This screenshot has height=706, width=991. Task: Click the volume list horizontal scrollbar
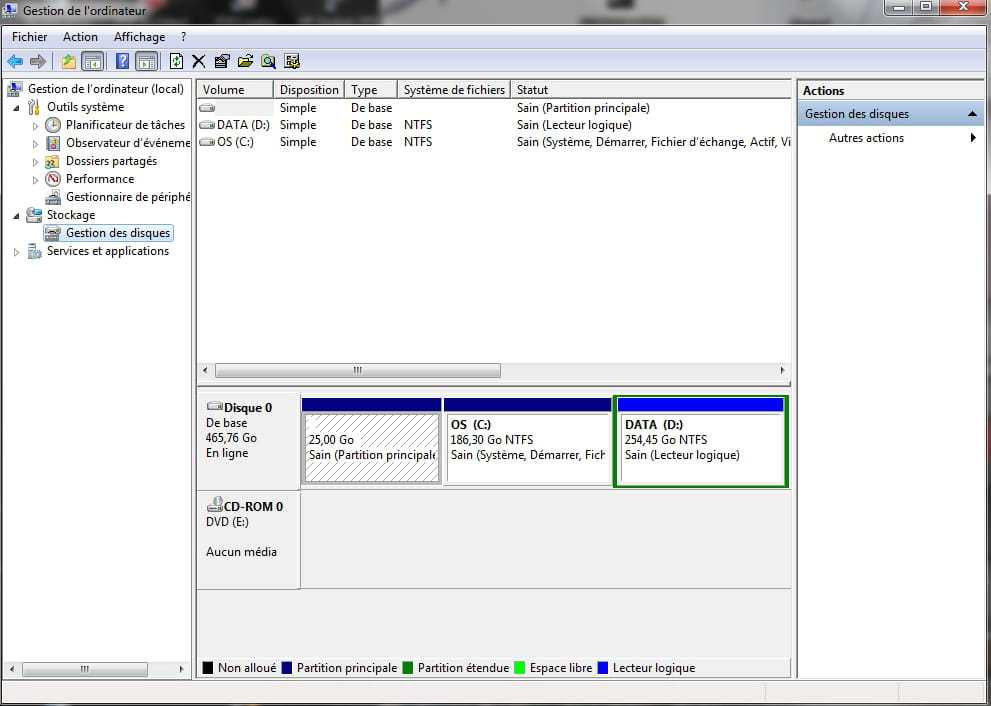[357, 370]
